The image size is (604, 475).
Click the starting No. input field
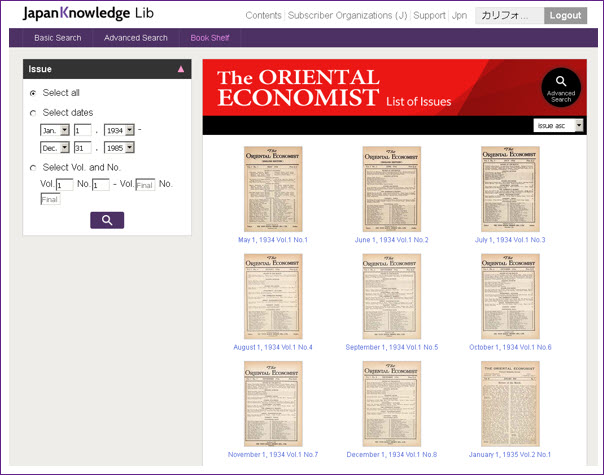tap(101, 185)
